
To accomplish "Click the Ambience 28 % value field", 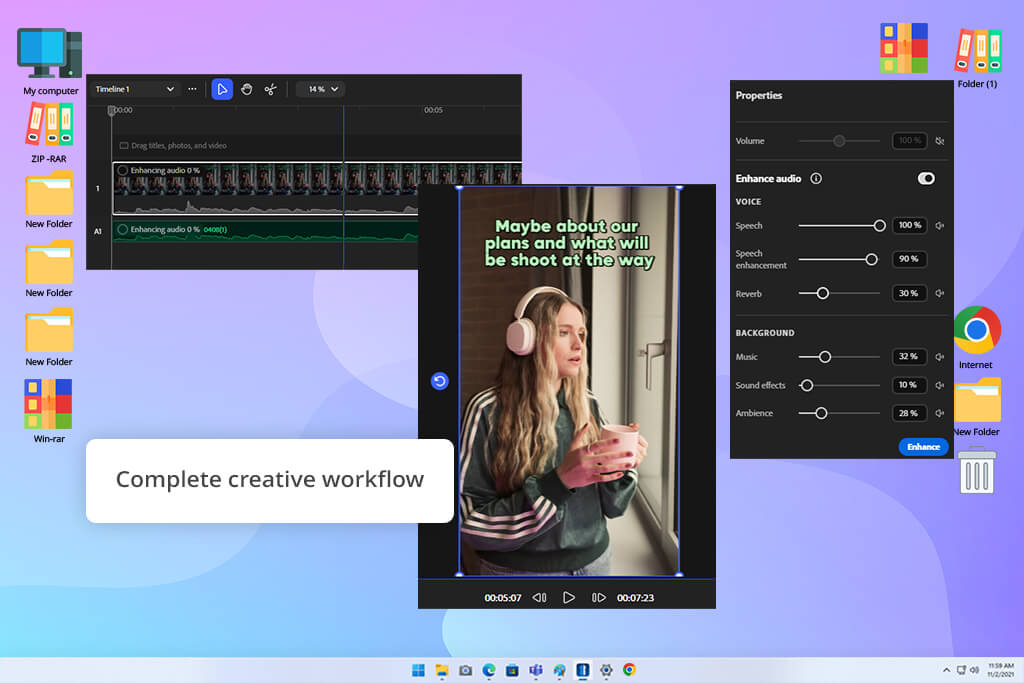I will (909, 413).
